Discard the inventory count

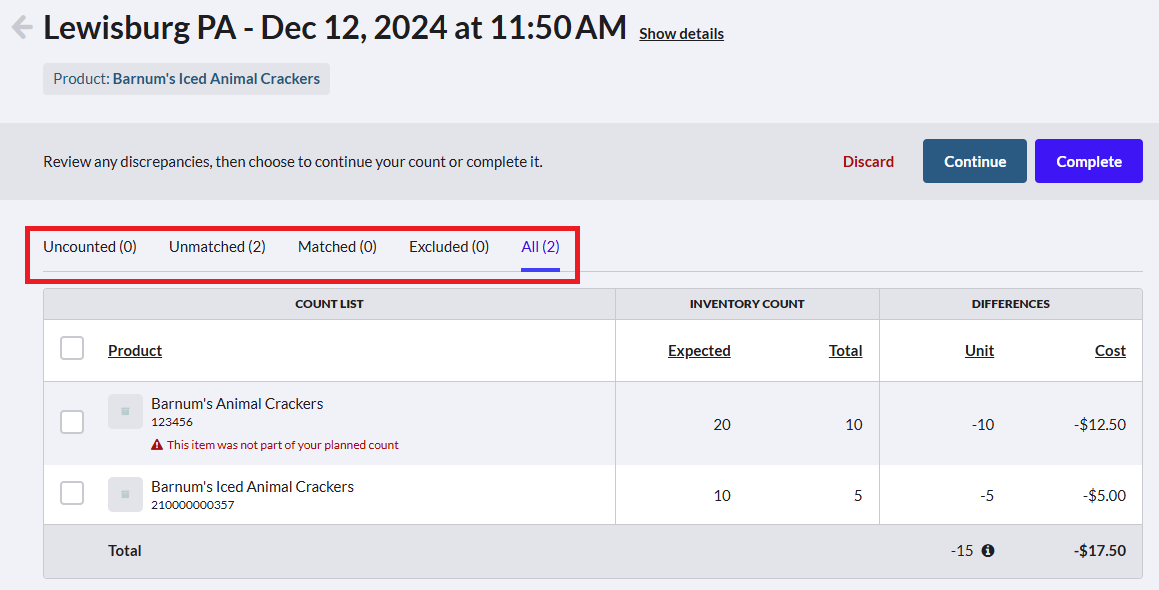pyautogui.click(x=869, y=161)
